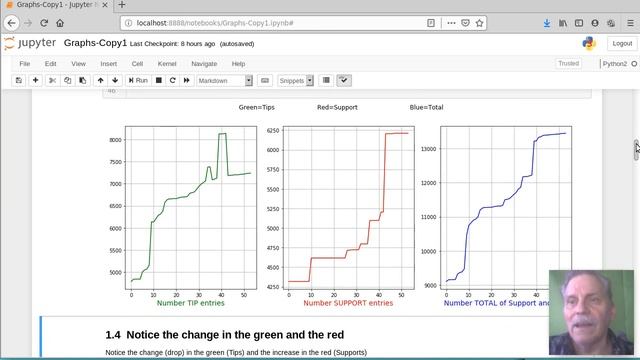Open the Navigate menu
640x360 pixels.
(x=204, y=64)
